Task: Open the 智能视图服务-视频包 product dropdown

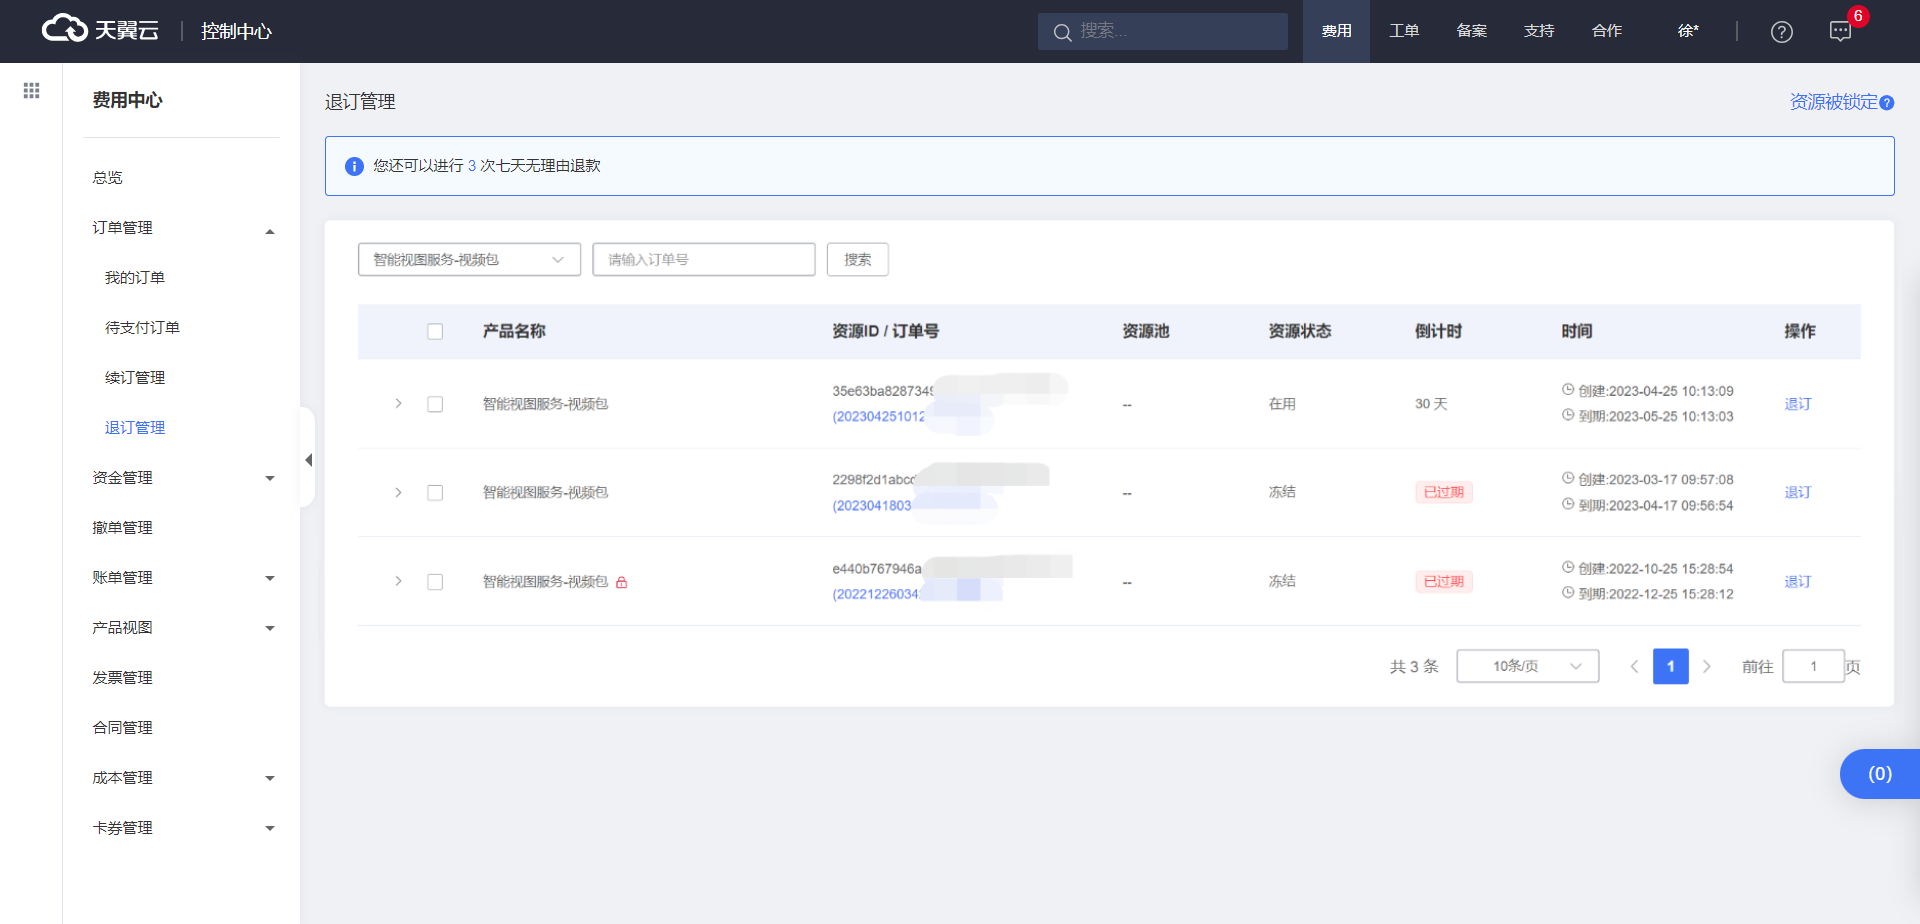Action: coord(469,260)
